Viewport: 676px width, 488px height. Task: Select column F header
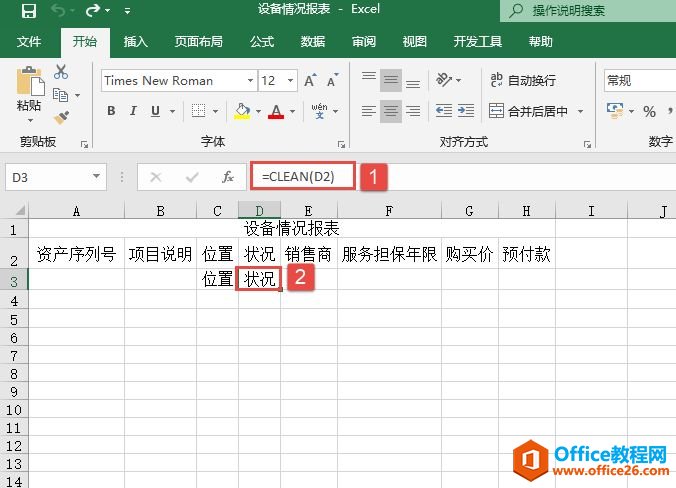[389, 211]
